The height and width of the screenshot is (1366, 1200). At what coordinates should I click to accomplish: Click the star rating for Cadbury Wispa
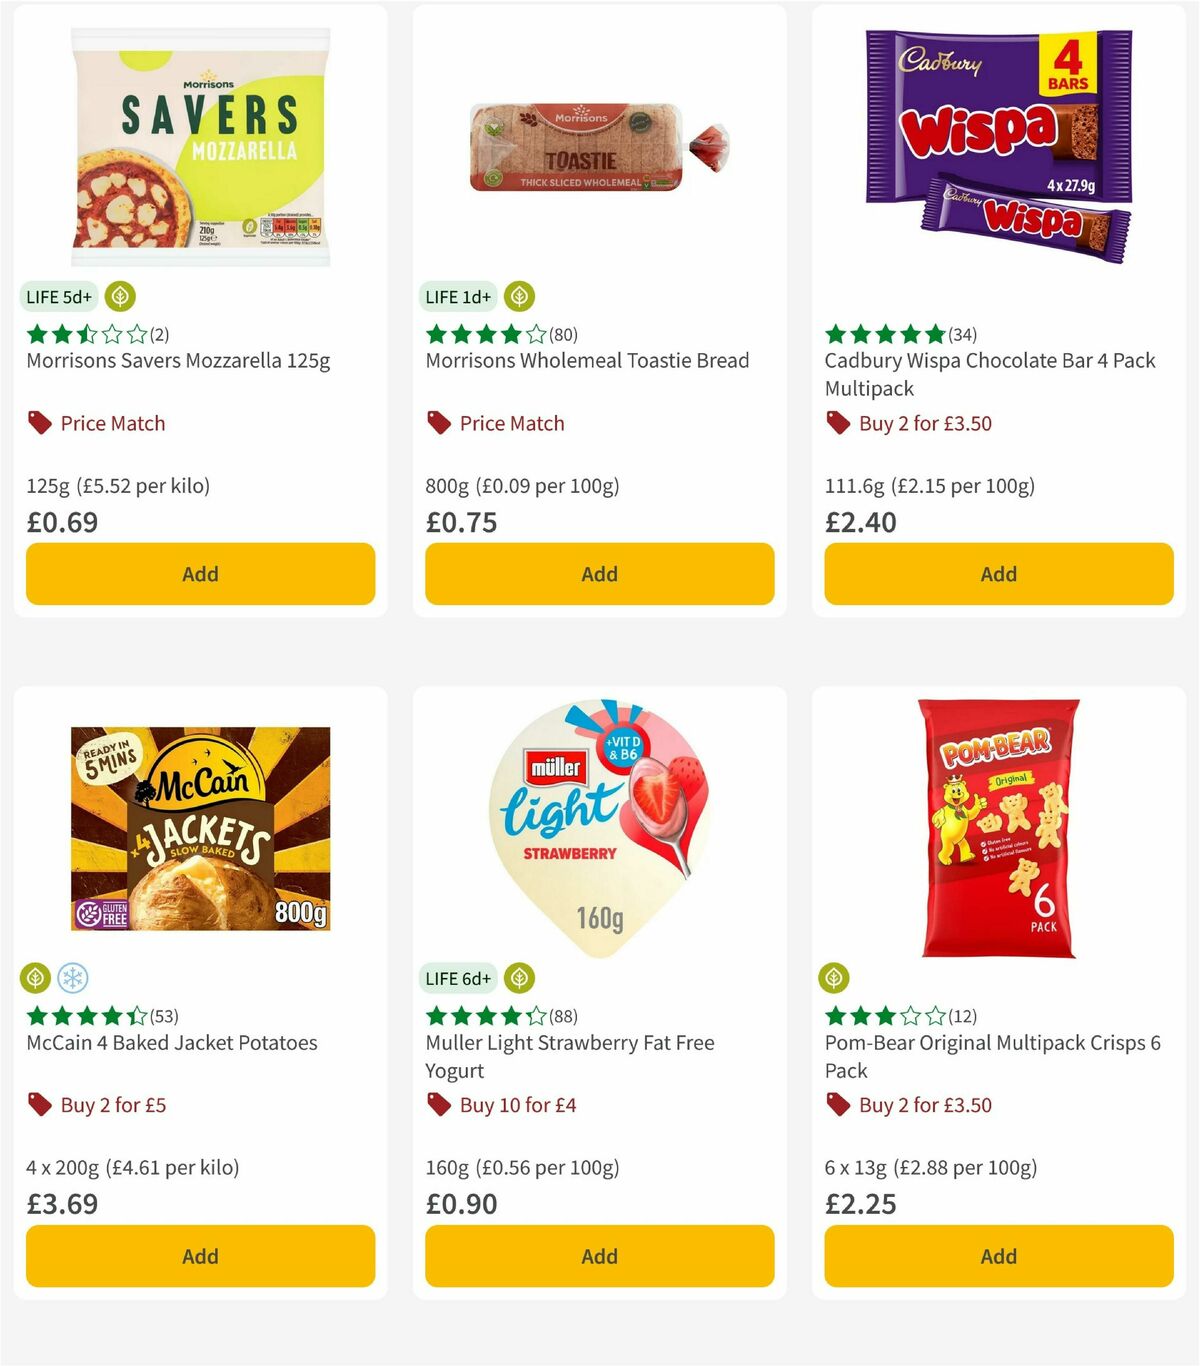tap(884, 334)
